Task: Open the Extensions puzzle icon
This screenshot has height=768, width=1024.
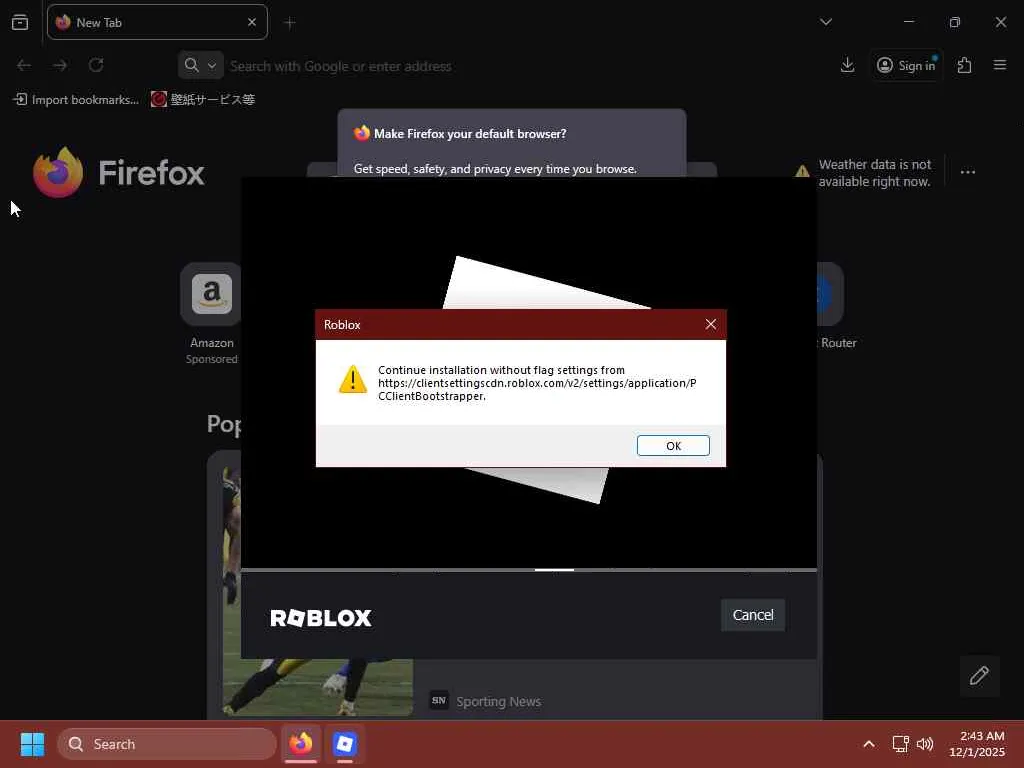Action: click(964, 65)
